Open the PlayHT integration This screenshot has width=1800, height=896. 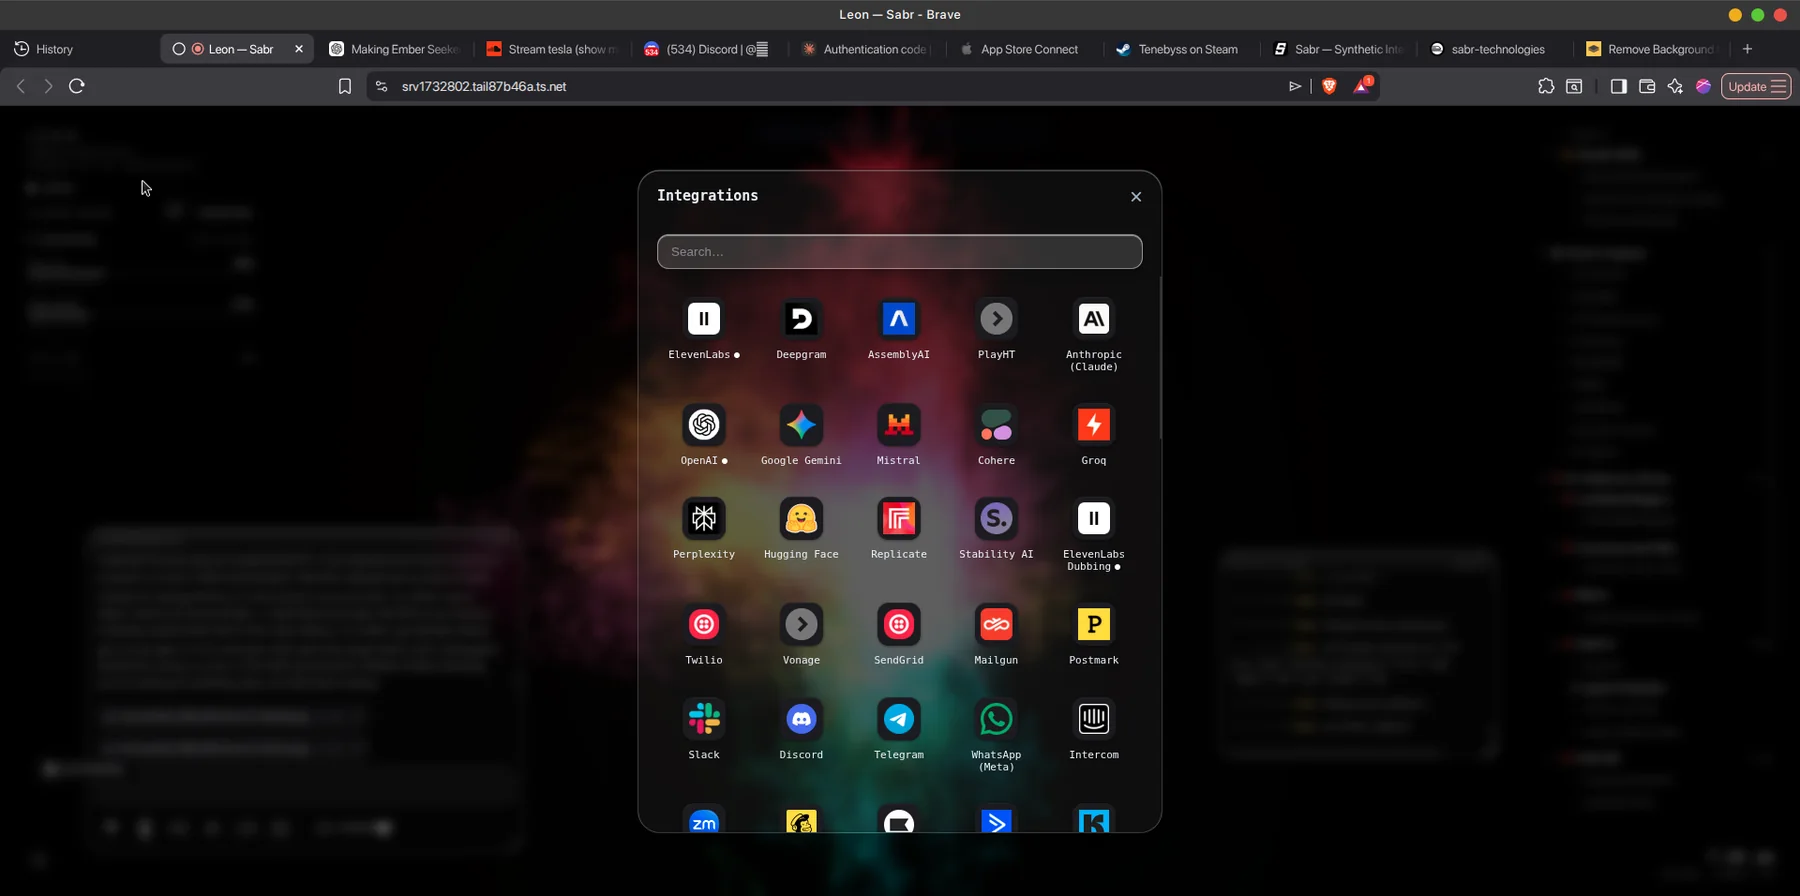(996, 319)
